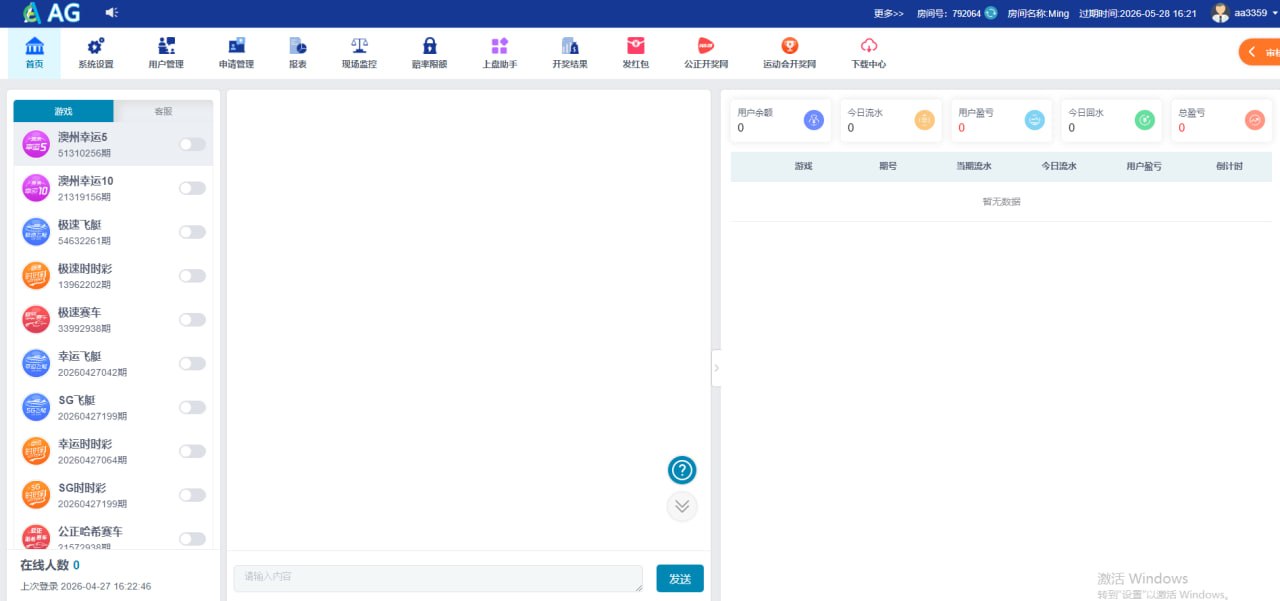Open 赔率限额 with the padlock icon

(430, 53)
